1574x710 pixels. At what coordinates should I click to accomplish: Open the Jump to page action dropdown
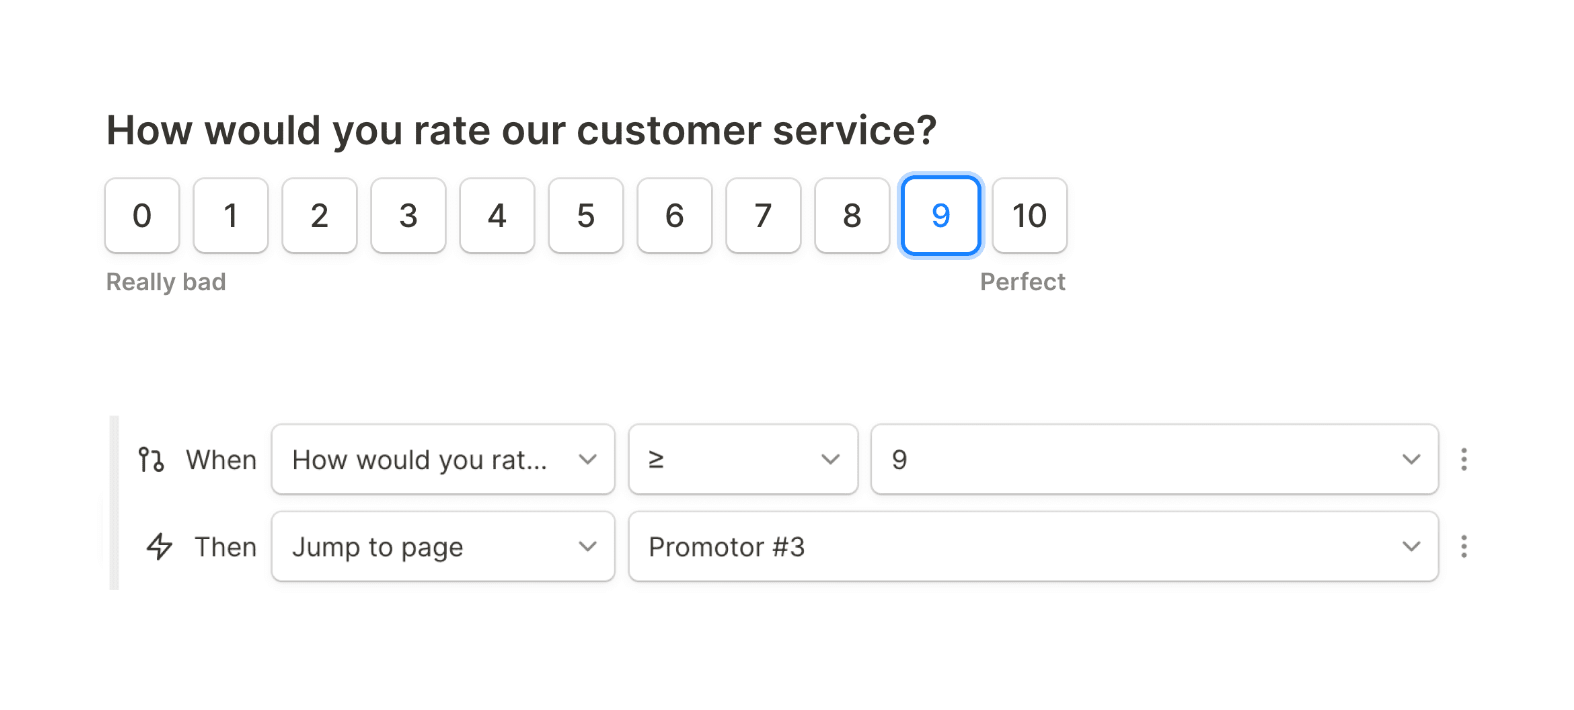click(x=443, y=546)
